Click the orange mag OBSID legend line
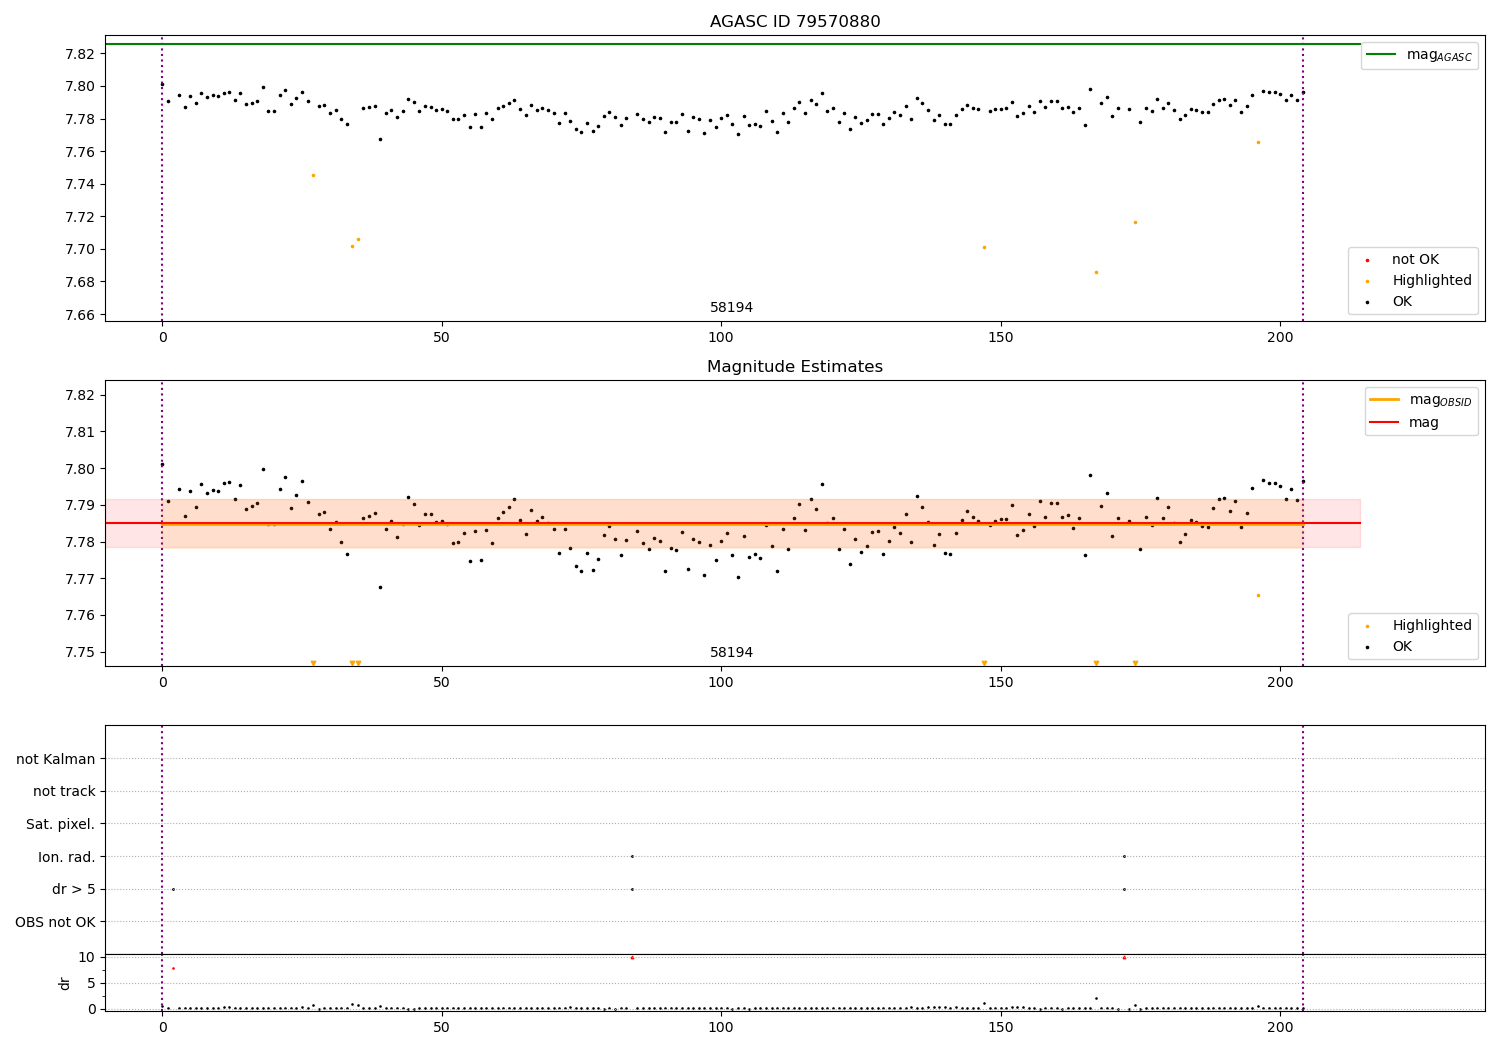This screenshot has width=1500, height=1050. (x=1385, y=399)
